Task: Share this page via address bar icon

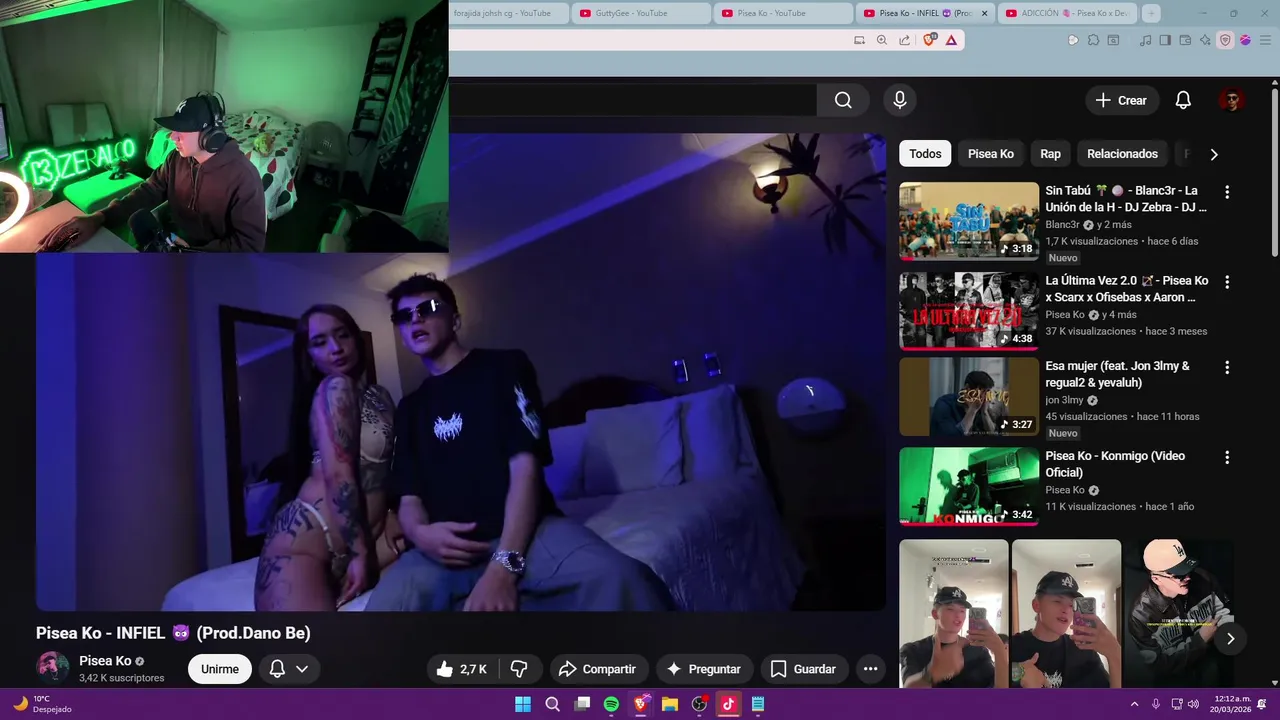Action: click(x=904, y=40)
